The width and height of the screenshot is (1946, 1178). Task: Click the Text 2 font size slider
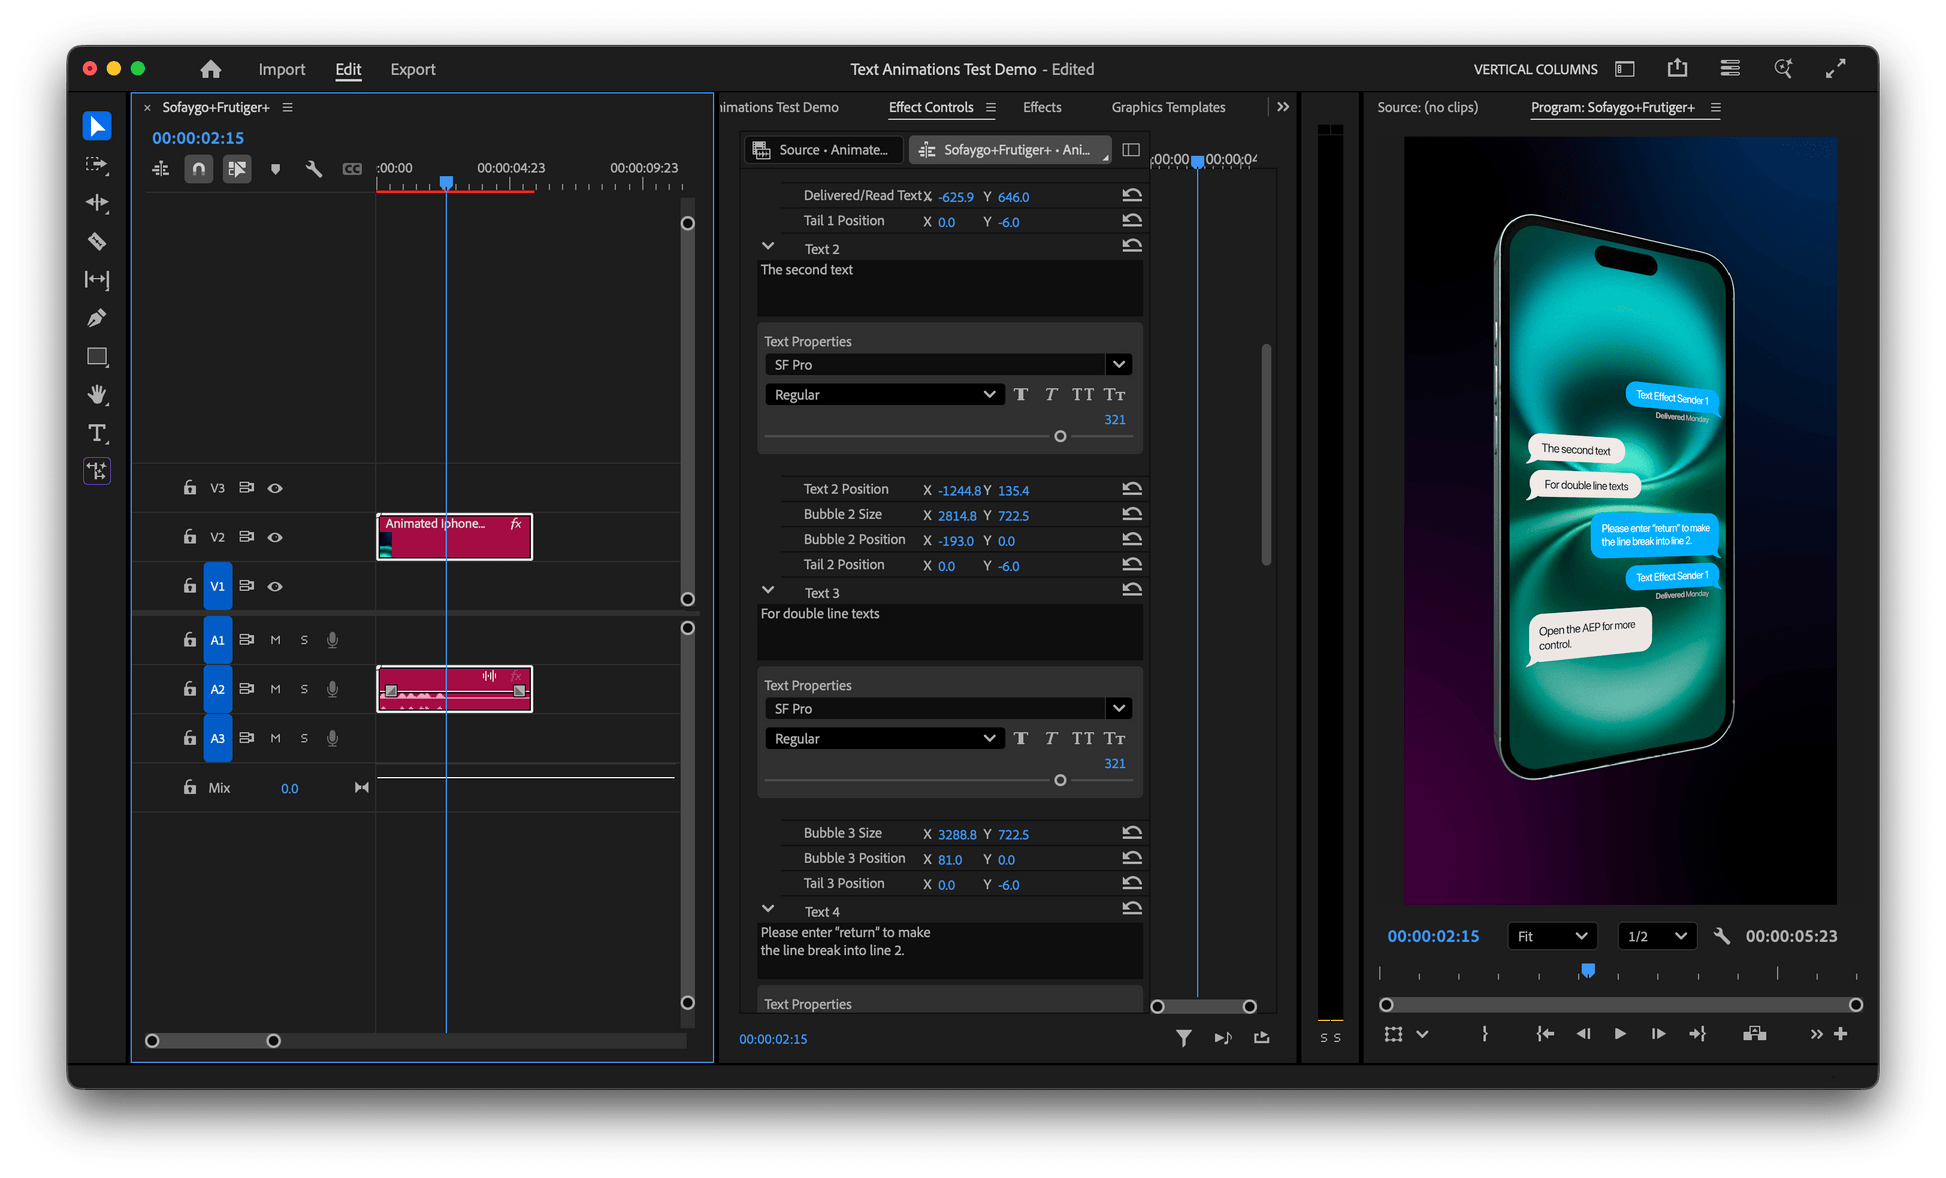point(1060,436)
